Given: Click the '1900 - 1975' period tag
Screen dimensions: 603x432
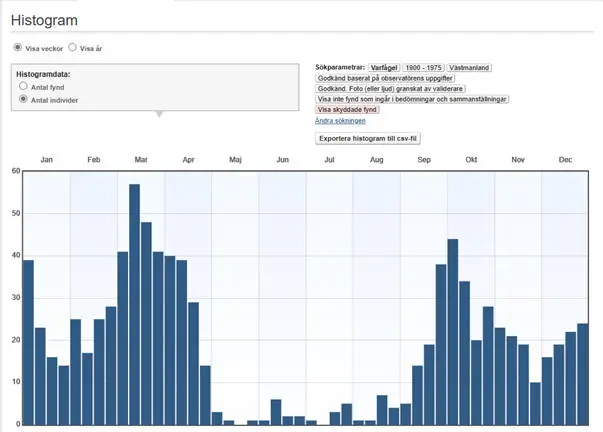Looking at the screenshot, I should 422,67.
